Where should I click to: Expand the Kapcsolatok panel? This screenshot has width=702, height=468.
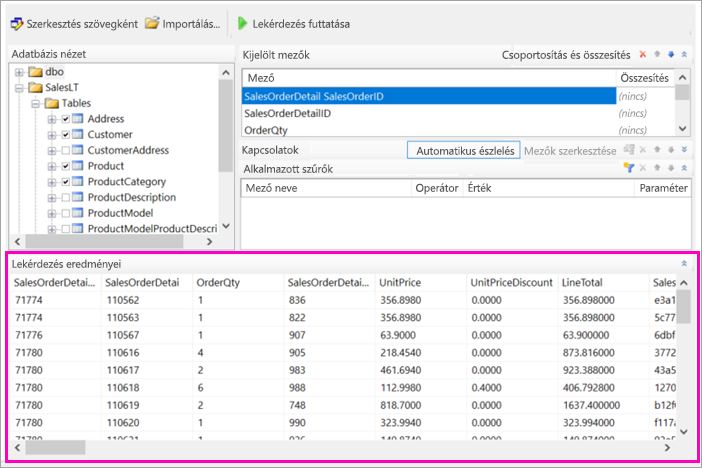click(684, 150)
